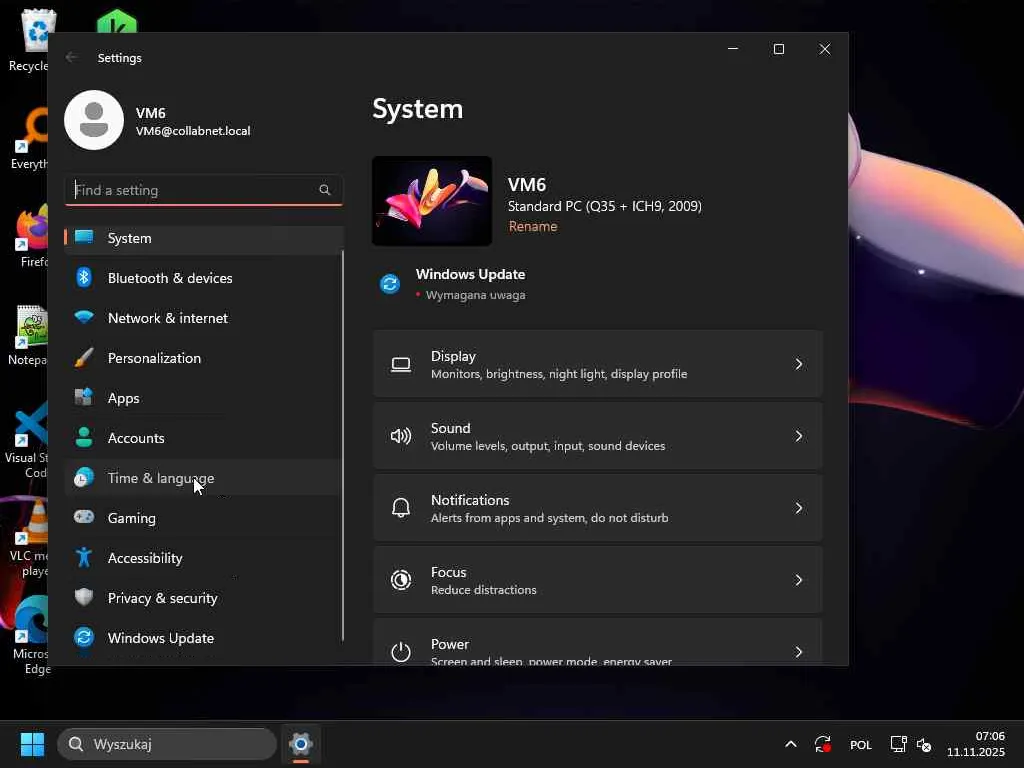
Task: Select the Personalization paintbrush icon
Action: pyautogui.click(x=84, y=358)
